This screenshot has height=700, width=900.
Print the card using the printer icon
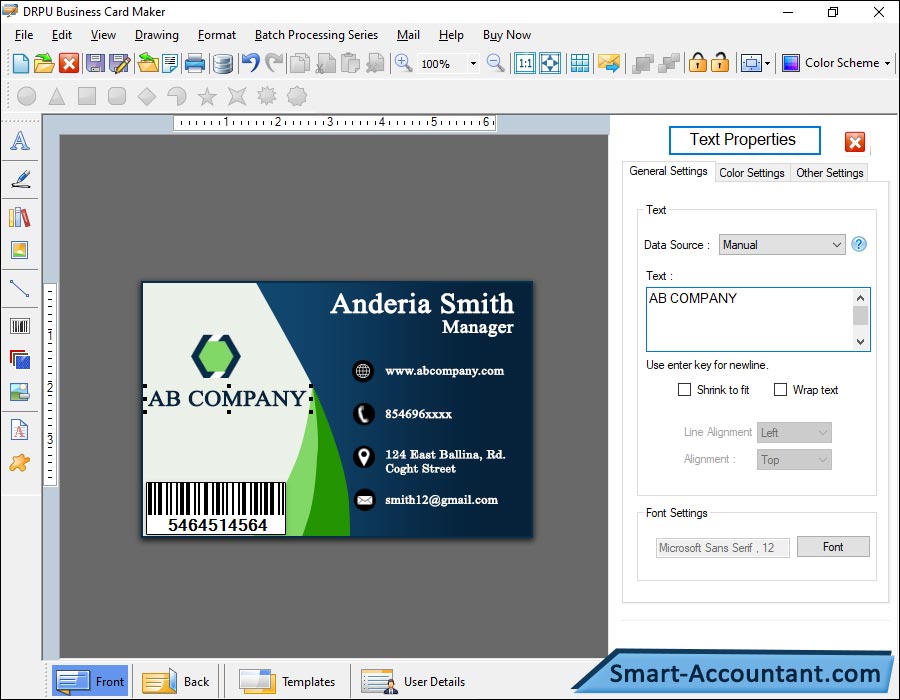click(195, 63)
